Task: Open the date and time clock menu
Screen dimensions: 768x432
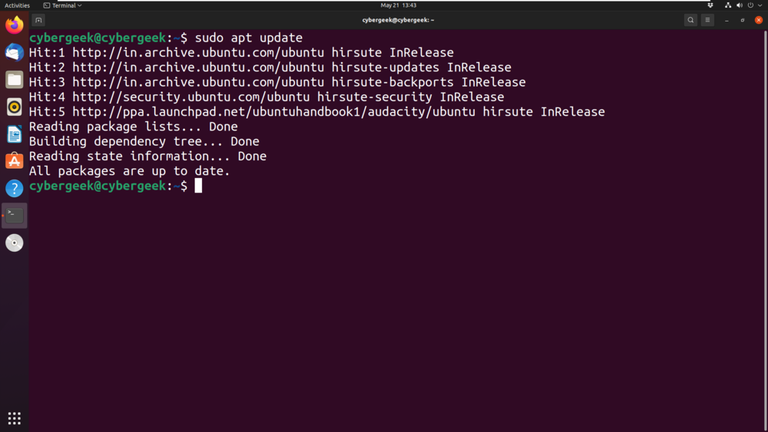Action: click(397, 5)
